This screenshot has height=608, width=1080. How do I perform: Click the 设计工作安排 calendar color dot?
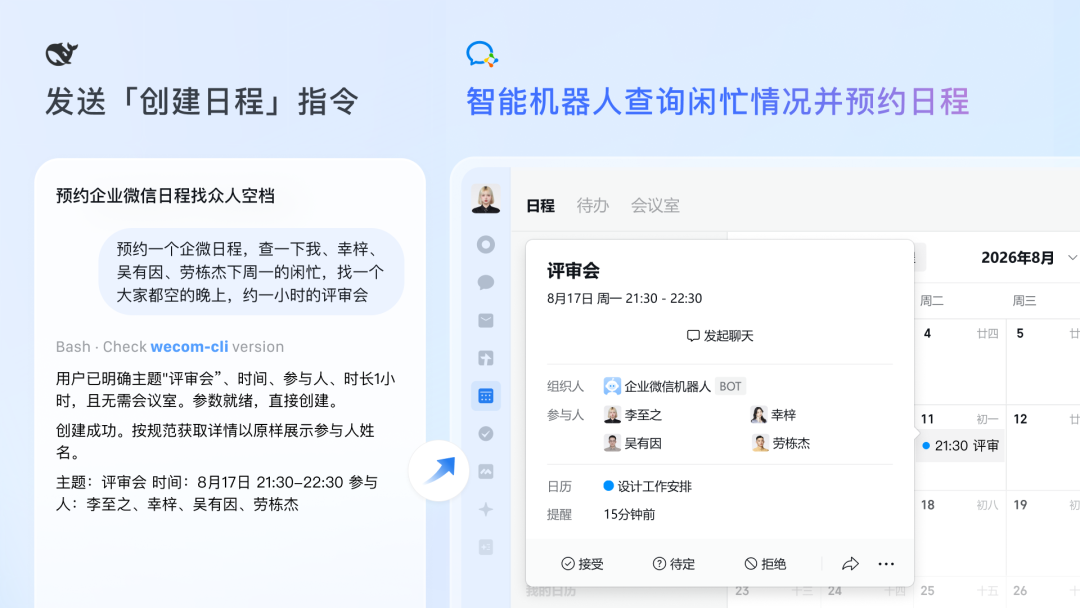coord(608,486)
